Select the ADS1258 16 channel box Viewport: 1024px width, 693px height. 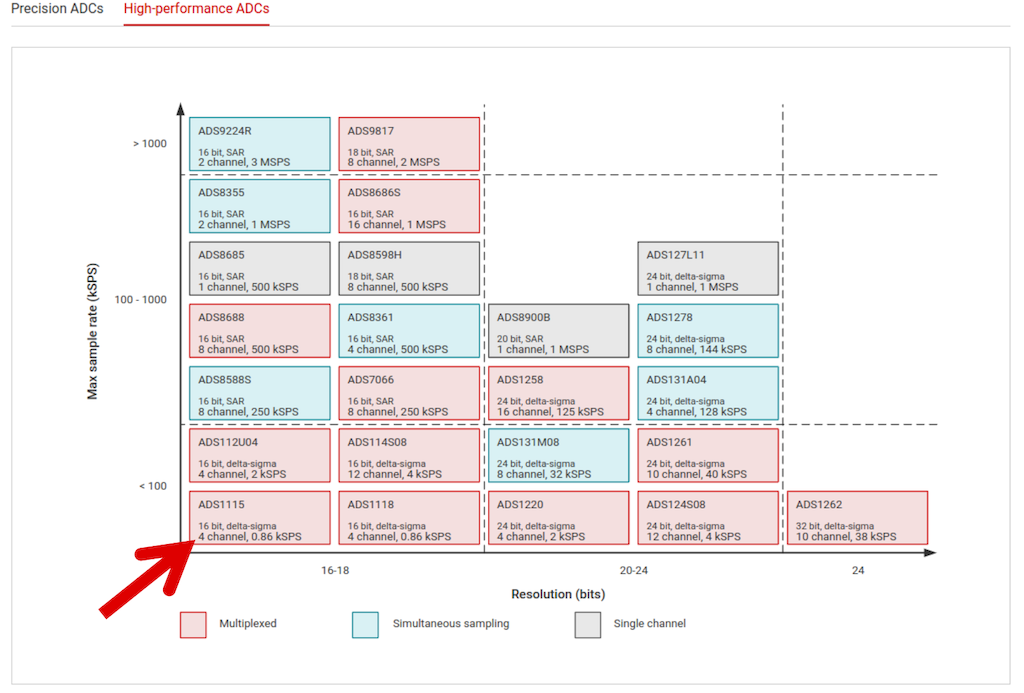point(558,393)
